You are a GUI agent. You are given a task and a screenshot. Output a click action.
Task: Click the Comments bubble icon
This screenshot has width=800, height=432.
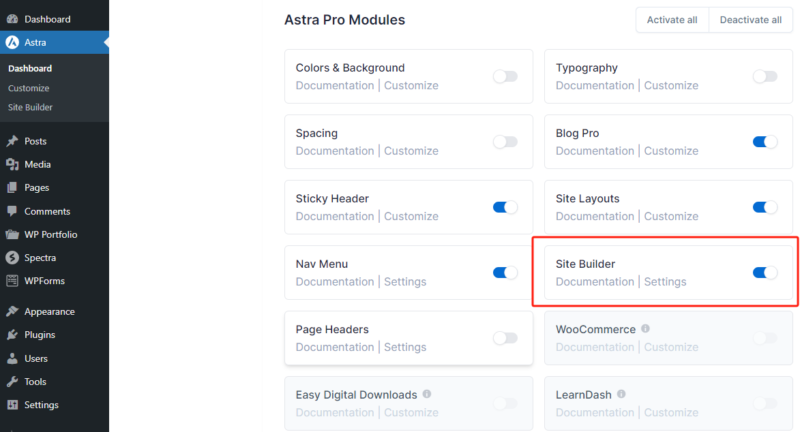(12, 211)
